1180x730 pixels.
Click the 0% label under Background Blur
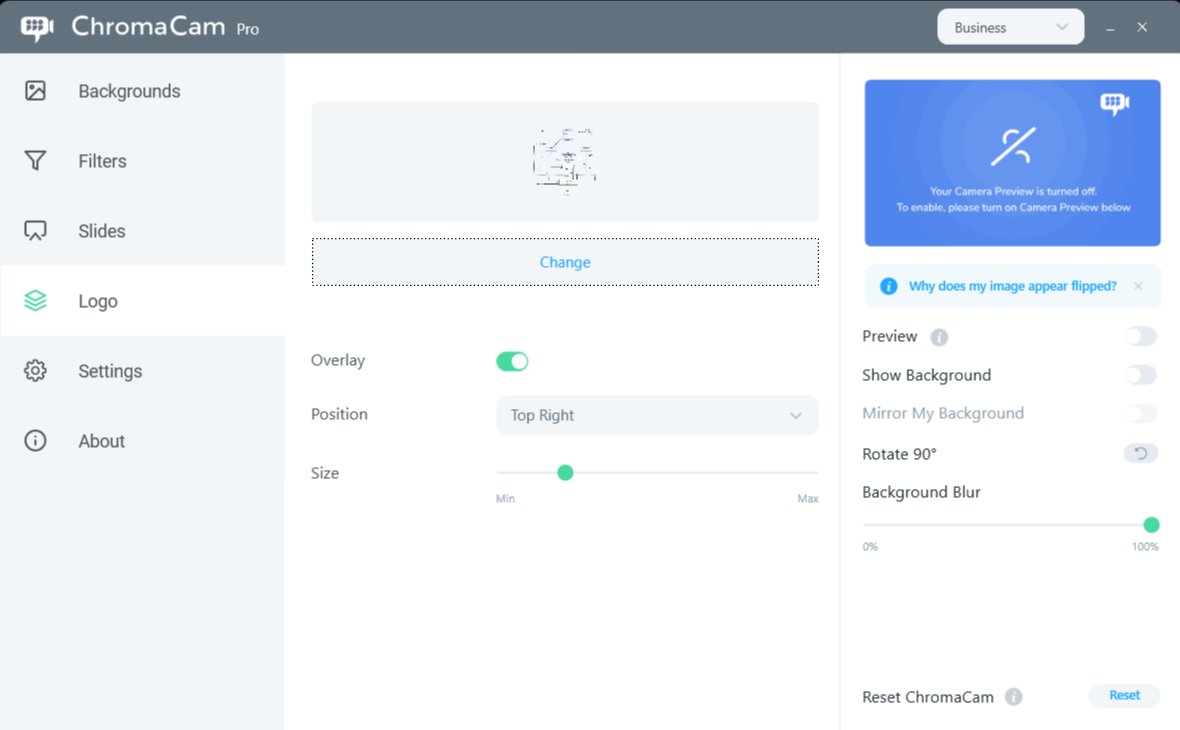870,546
